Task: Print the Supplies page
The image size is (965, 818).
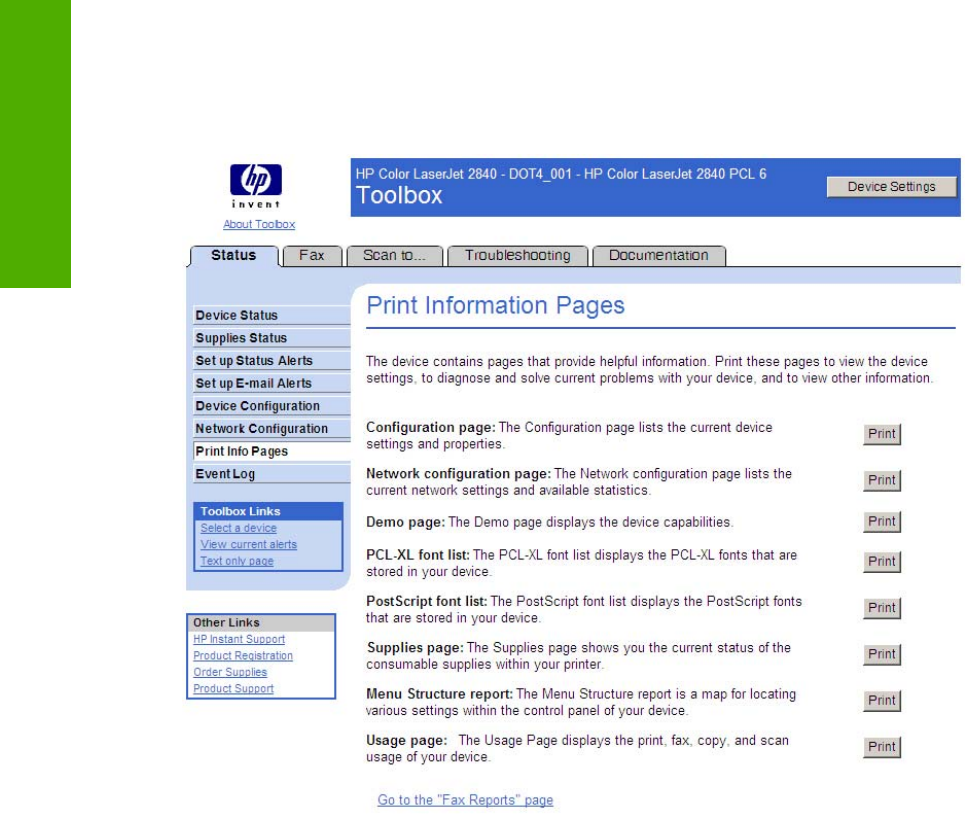Action: pos(881,654)
